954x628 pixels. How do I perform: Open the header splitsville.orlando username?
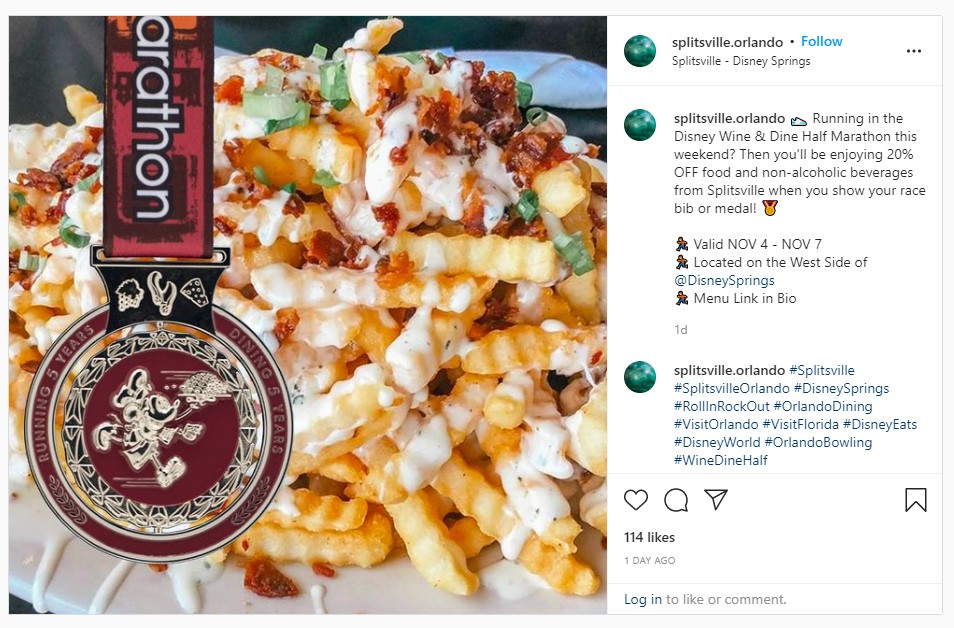(x=727, y=42)
